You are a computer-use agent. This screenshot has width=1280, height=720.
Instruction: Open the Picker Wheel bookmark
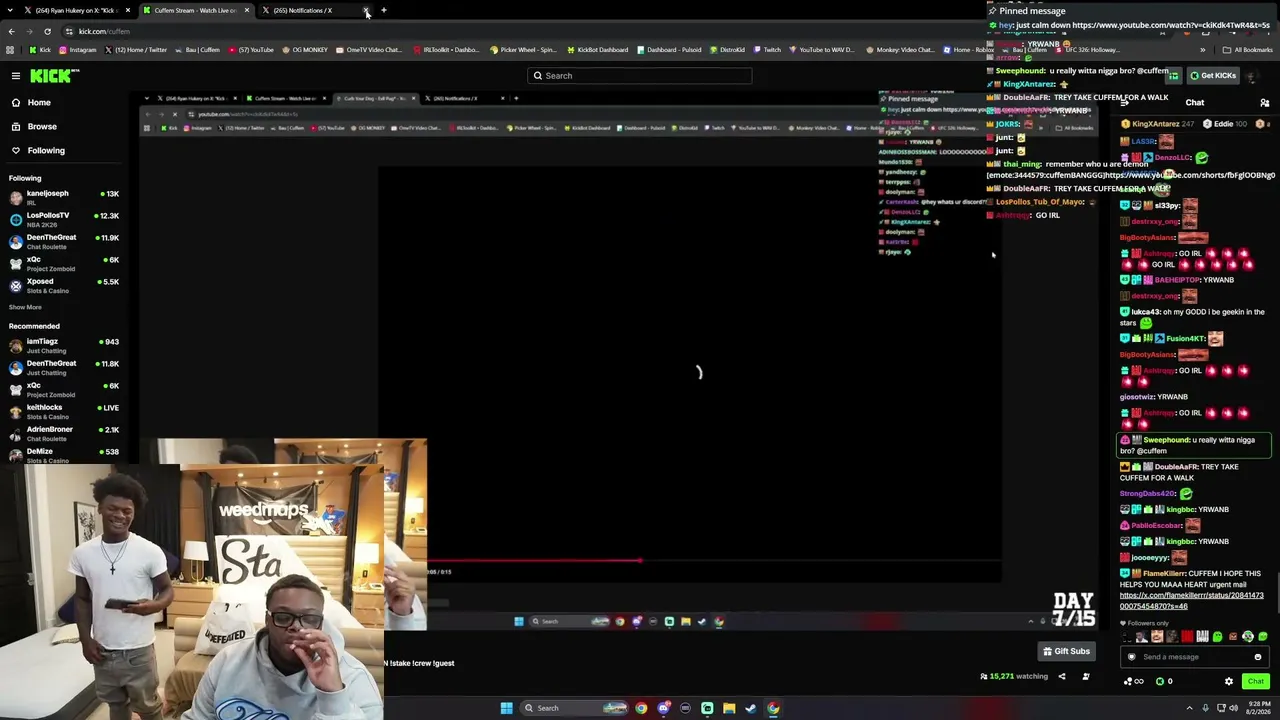522,50
